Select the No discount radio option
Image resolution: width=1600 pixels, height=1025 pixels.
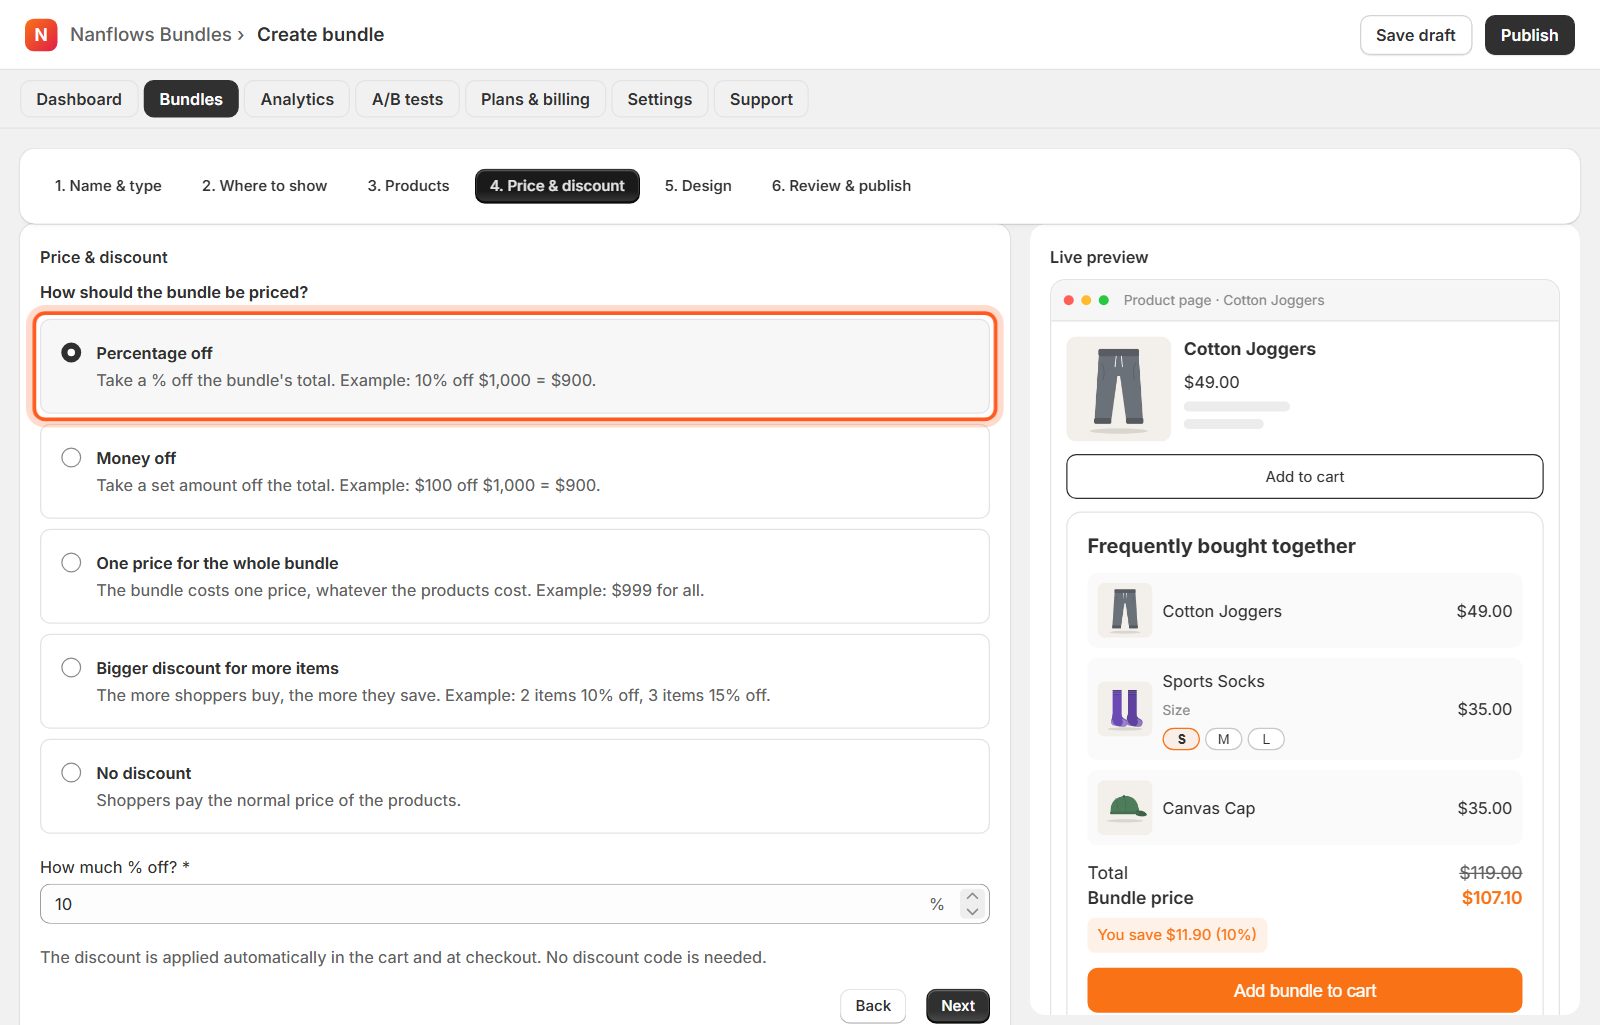(x=71, y=772)
